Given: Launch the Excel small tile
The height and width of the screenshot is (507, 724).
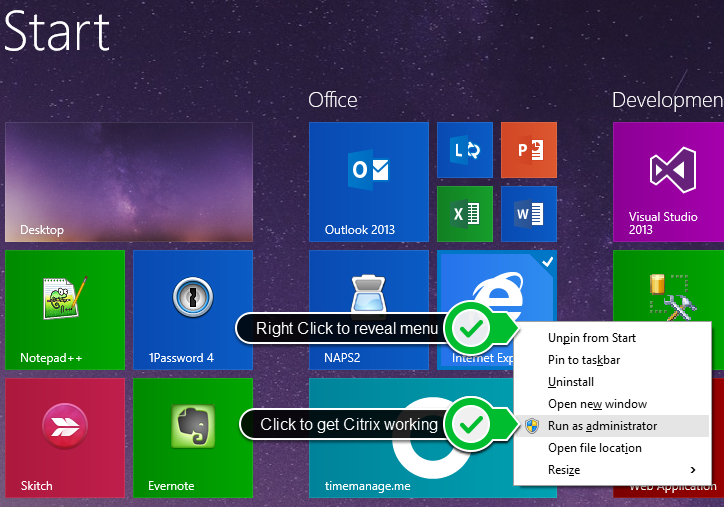Looking at the screenshot, I should coord(465,214).
